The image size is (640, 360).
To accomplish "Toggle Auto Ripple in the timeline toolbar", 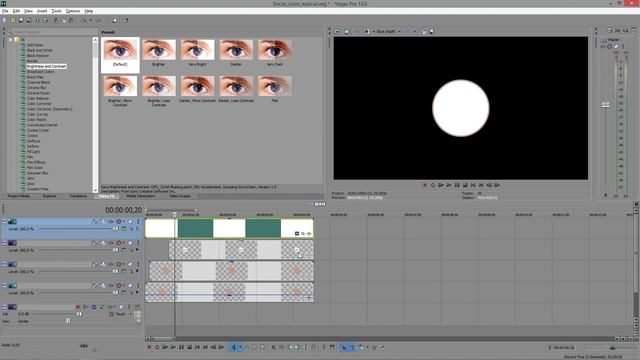I will tap(360, 347).
